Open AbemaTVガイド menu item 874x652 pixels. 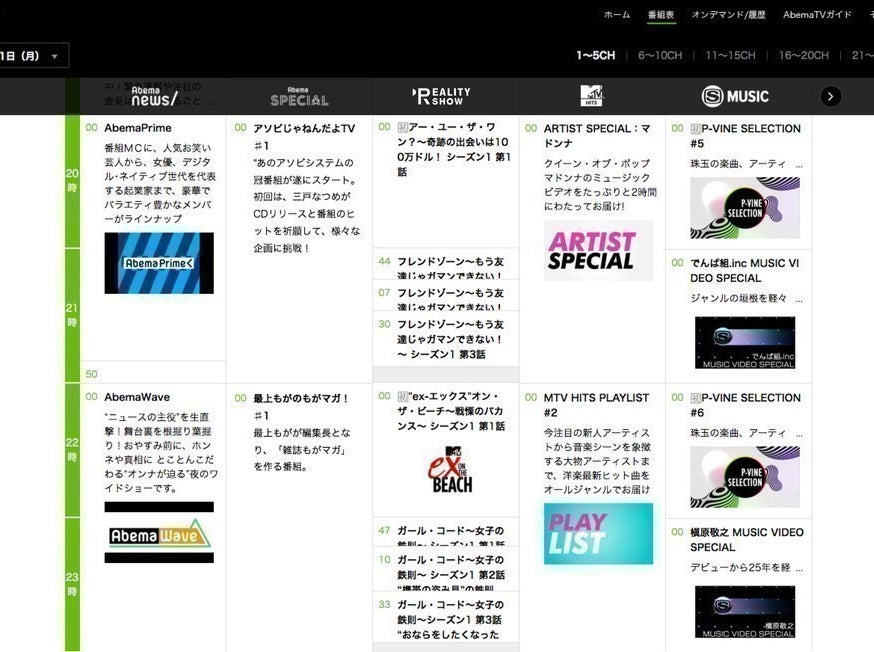pos(817,15)
